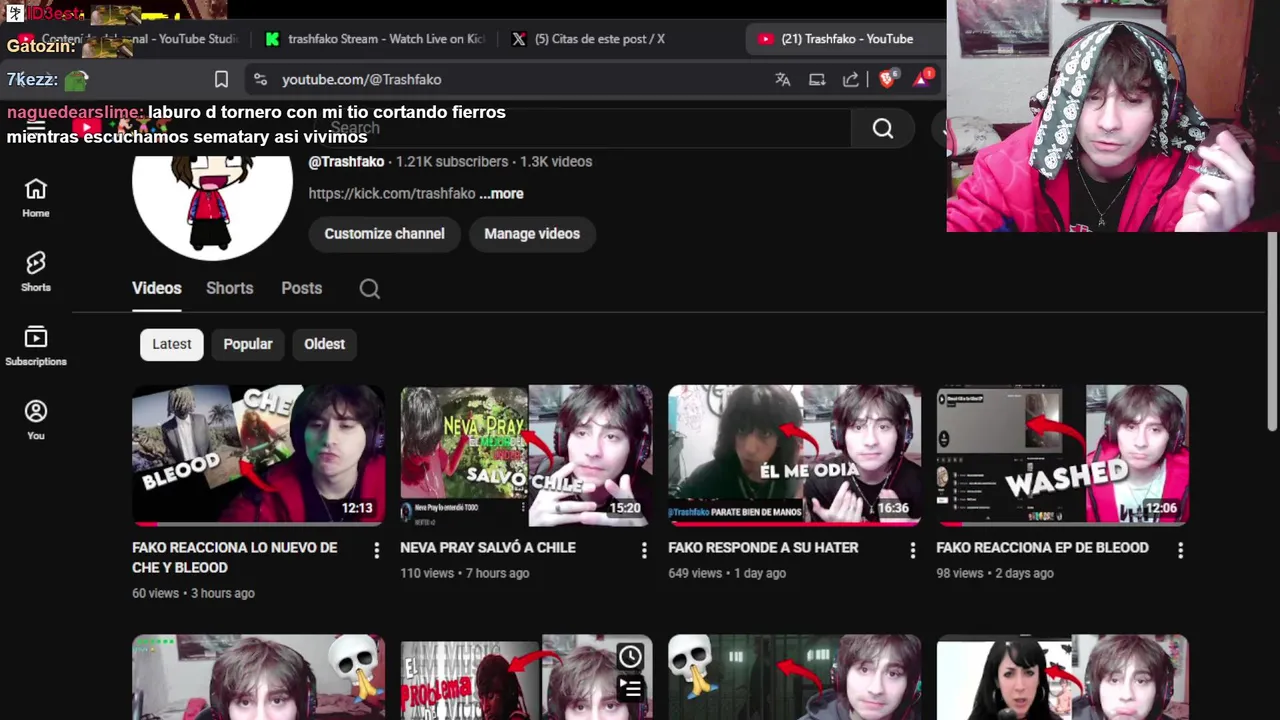Screen dimensions: 1280x720
Task: Click the 15:20 Neva Pray video thumbnail
Action: (x=526, y=455)
